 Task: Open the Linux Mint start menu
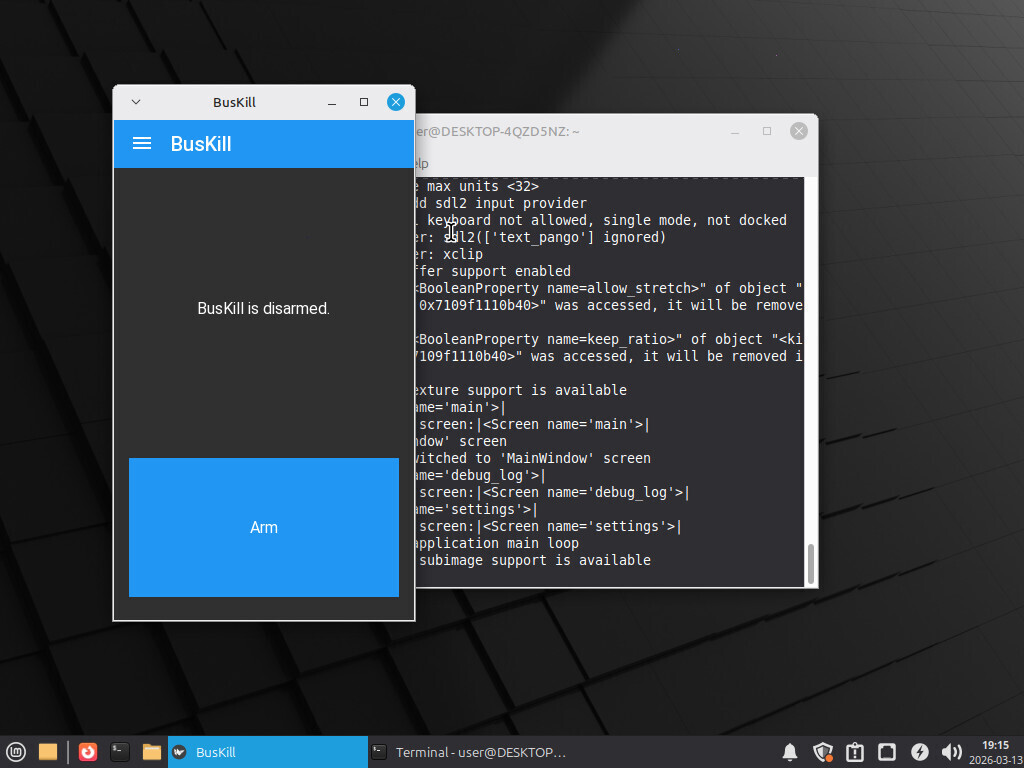pyautogui.click(x=16, y=752)
